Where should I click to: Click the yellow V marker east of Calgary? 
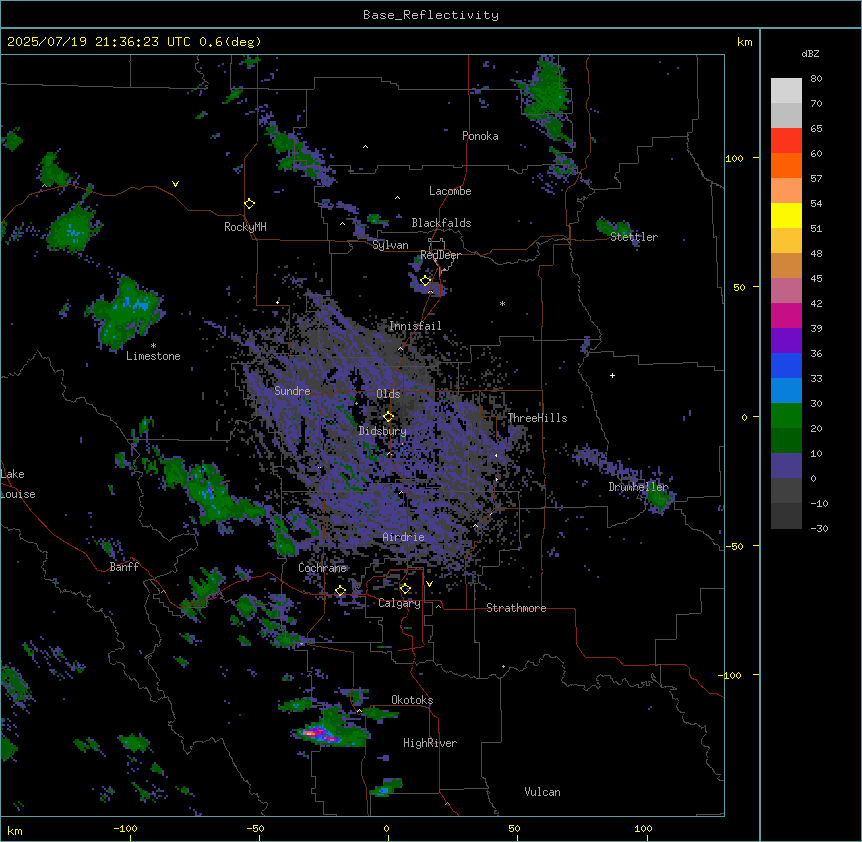point(429,584)
